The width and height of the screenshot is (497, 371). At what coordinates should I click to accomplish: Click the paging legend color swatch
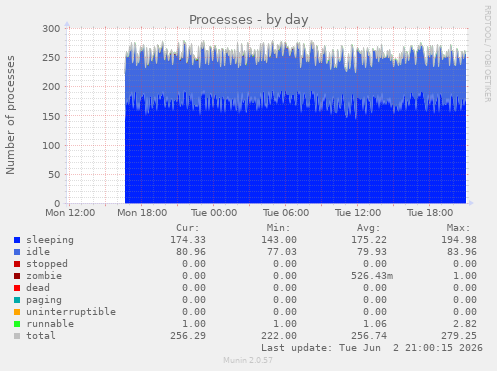(x=17, y=300)
